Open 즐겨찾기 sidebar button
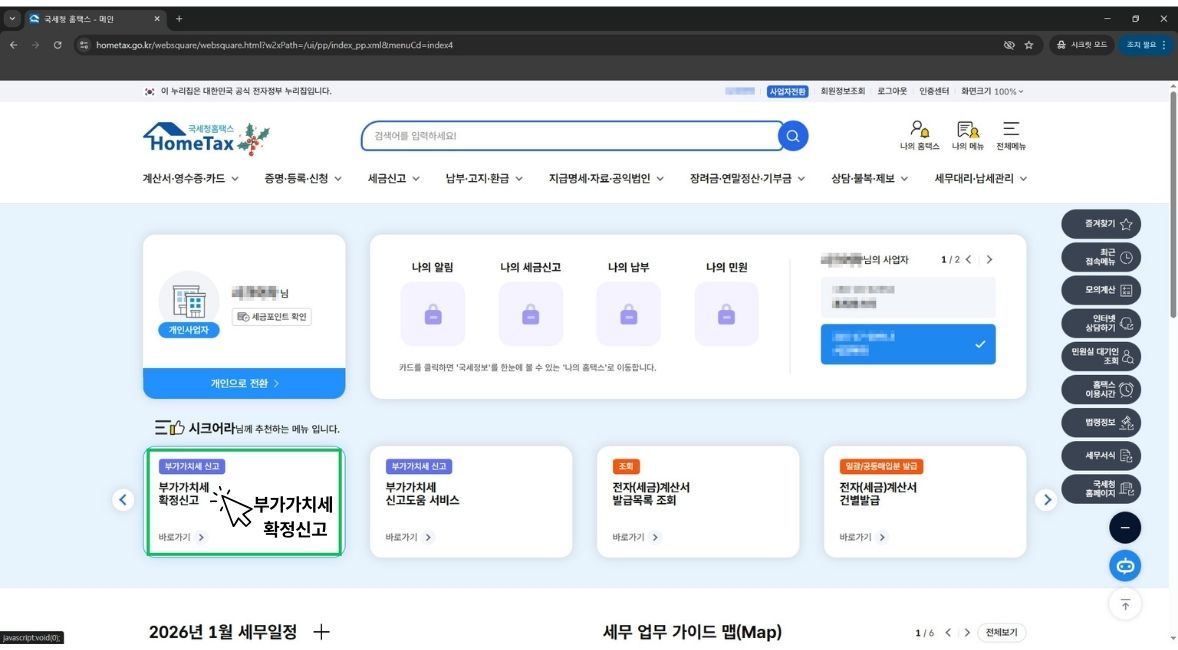Screen dimensions: 1178x650 pyautogui.click(x=1101, y=224)
